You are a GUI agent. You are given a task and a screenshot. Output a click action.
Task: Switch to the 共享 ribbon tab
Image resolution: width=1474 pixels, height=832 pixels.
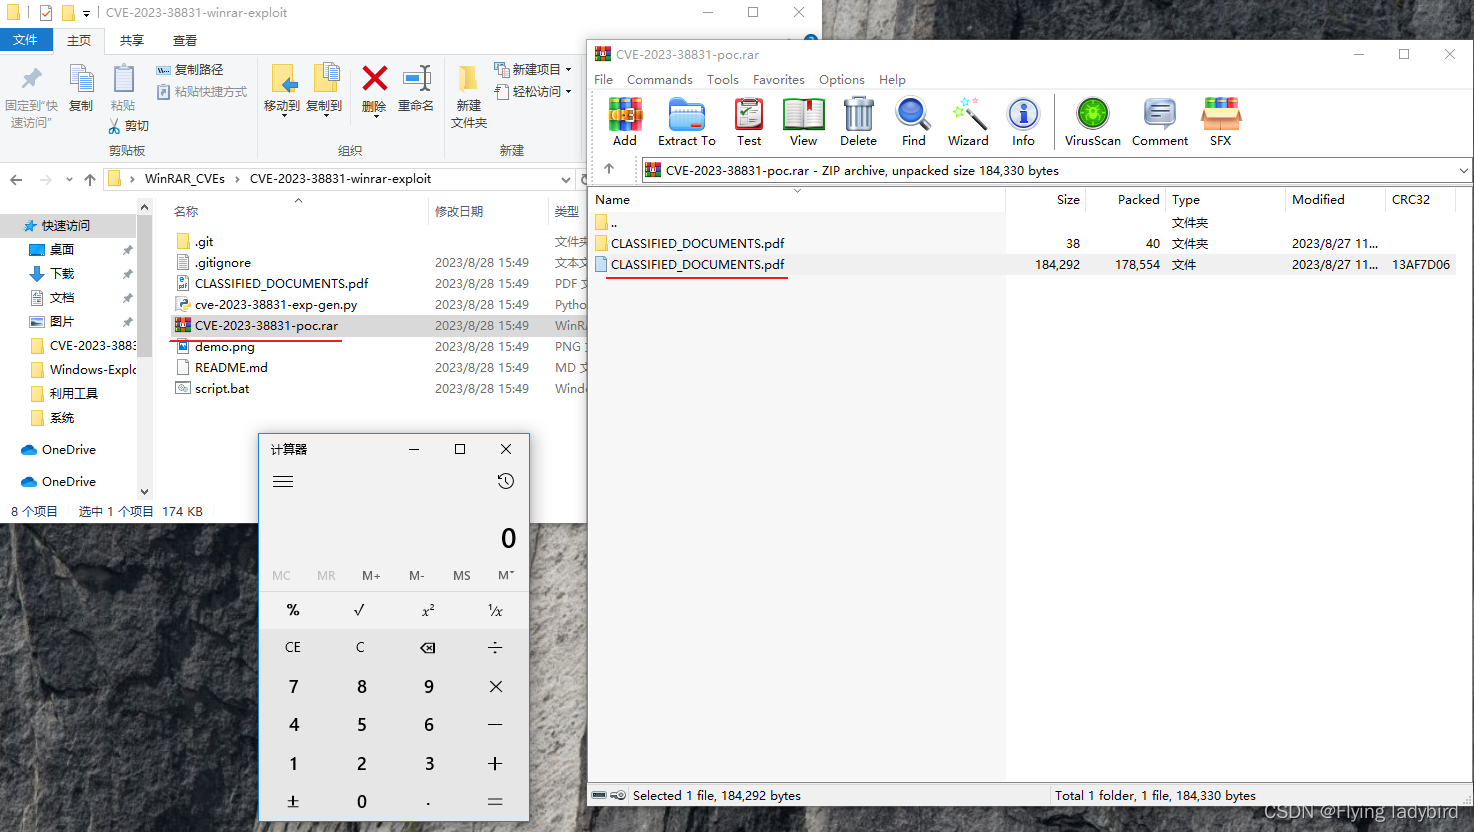click(132, 40)
